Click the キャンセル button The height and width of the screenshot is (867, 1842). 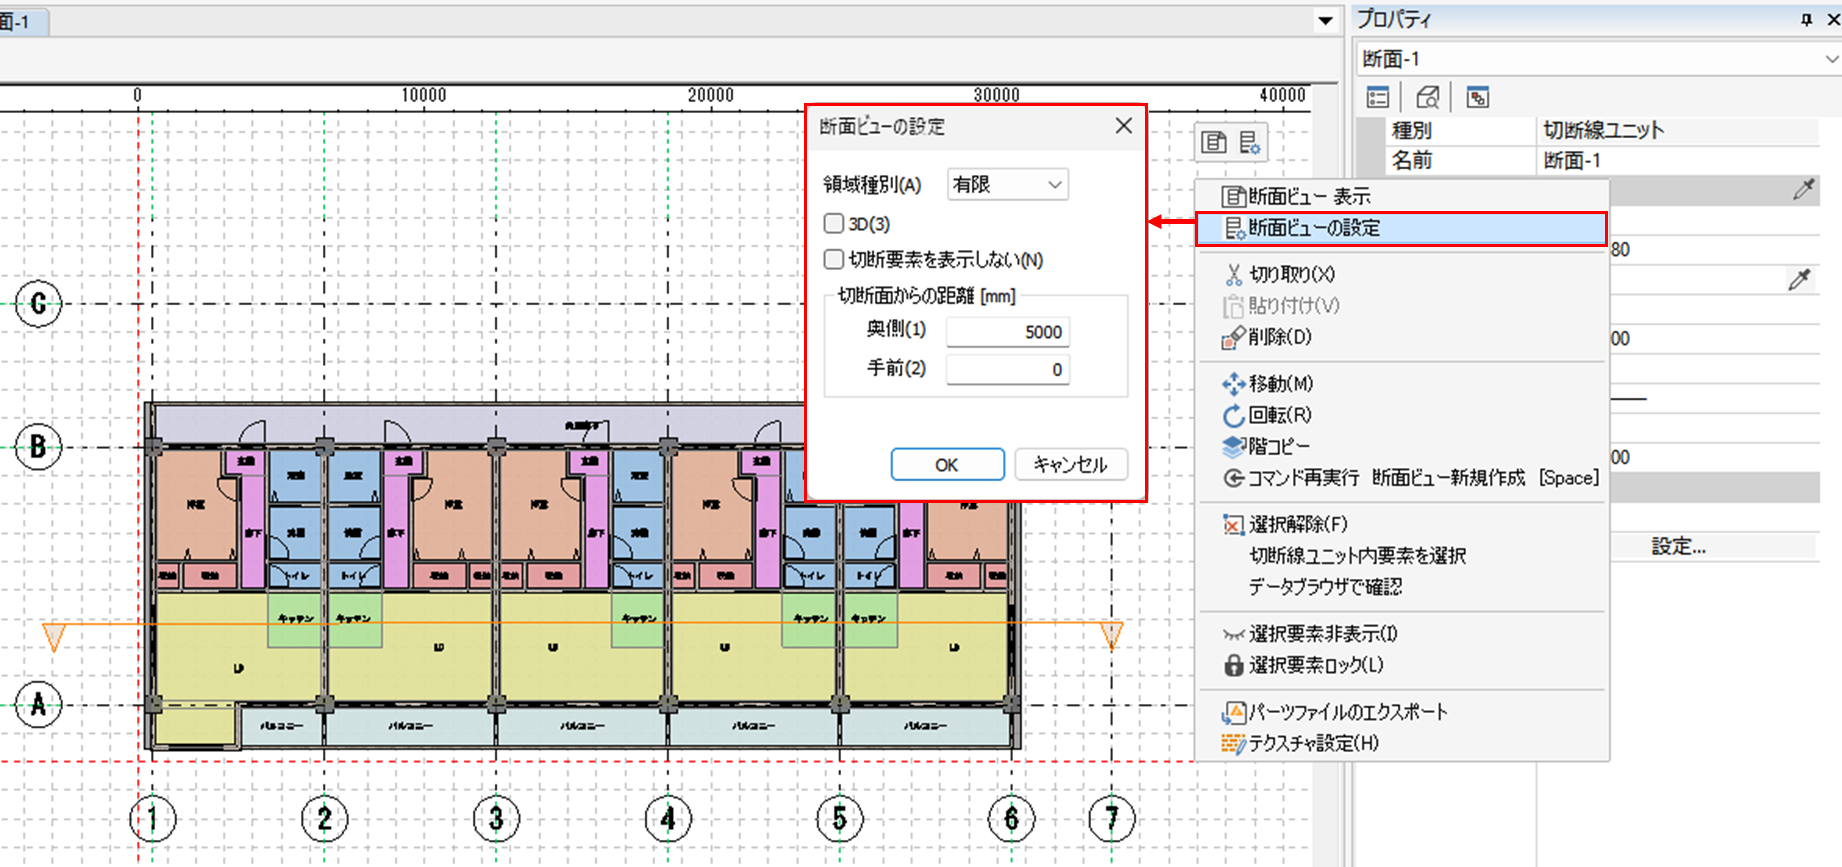(1070, 464)
